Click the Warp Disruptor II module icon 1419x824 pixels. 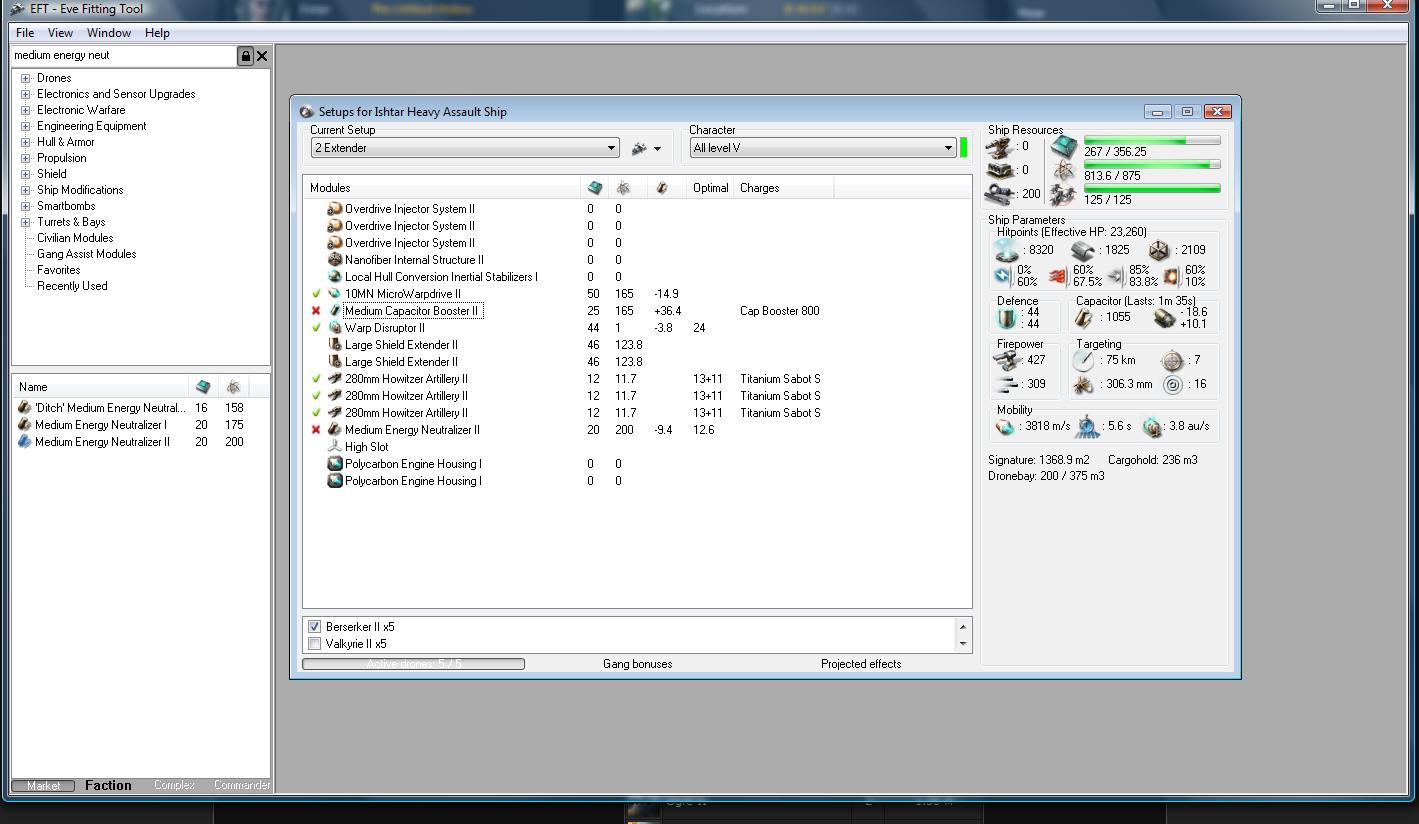click(x=335, y=328)
